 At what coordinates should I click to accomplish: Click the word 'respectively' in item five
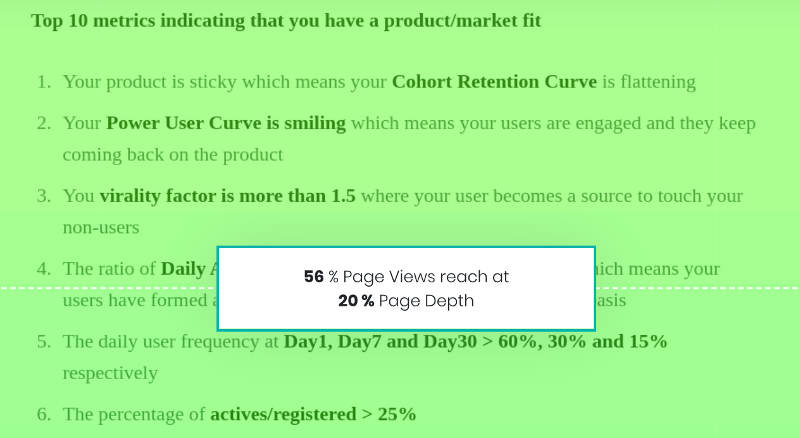110,374
